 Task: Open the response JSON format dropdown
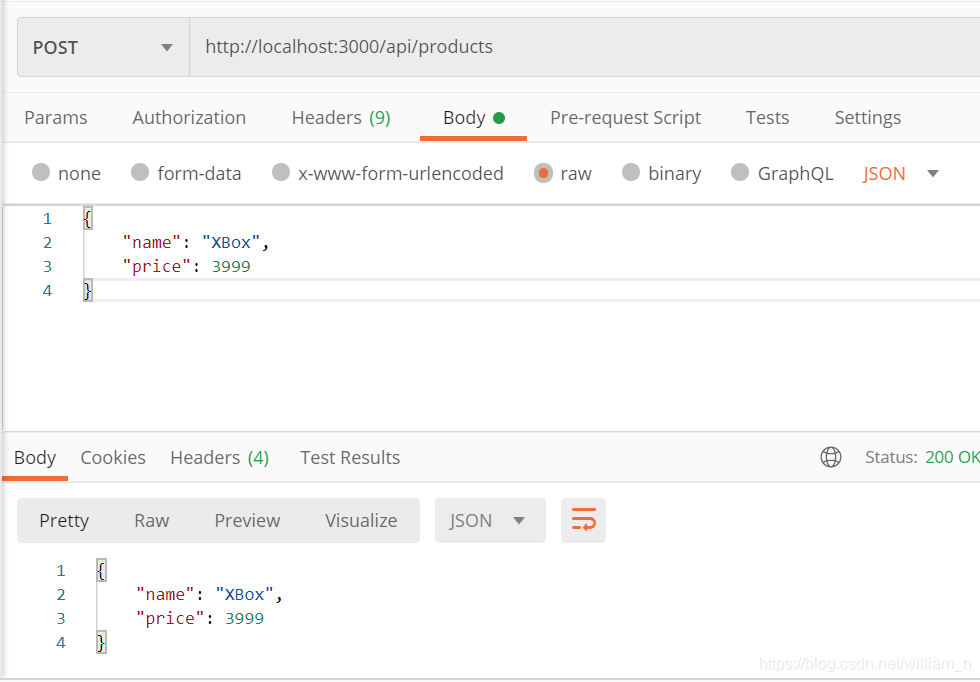point(490,521)
